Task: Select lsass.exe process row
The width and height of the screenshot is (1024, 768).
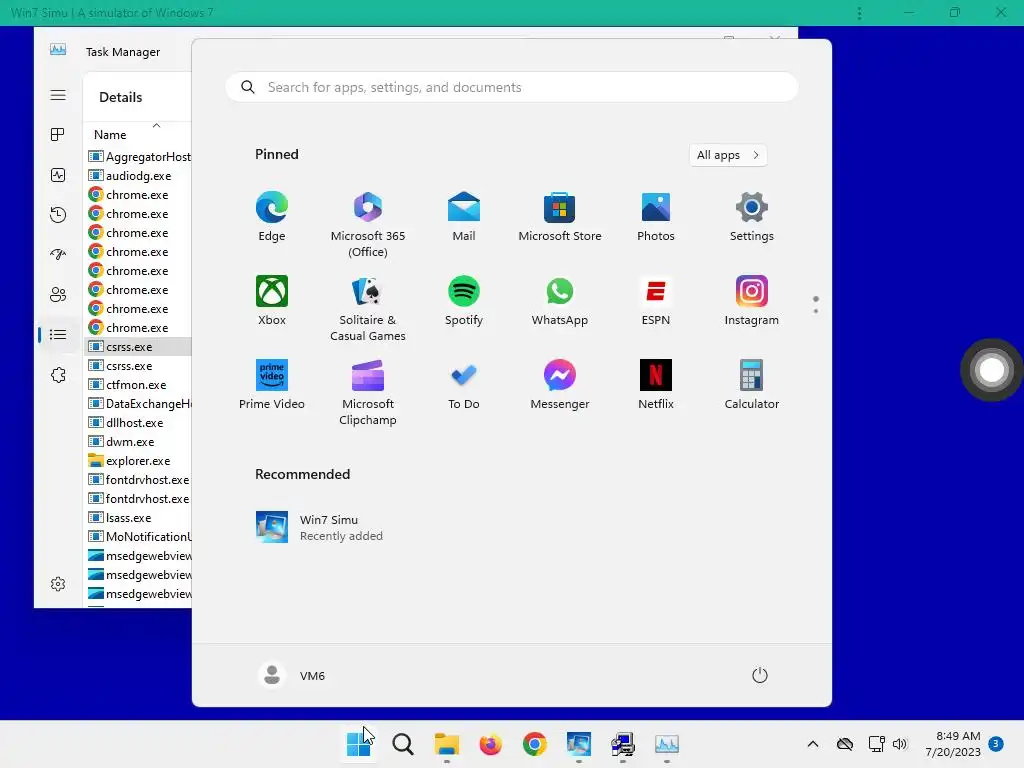Action: click(x=139, y=518)
